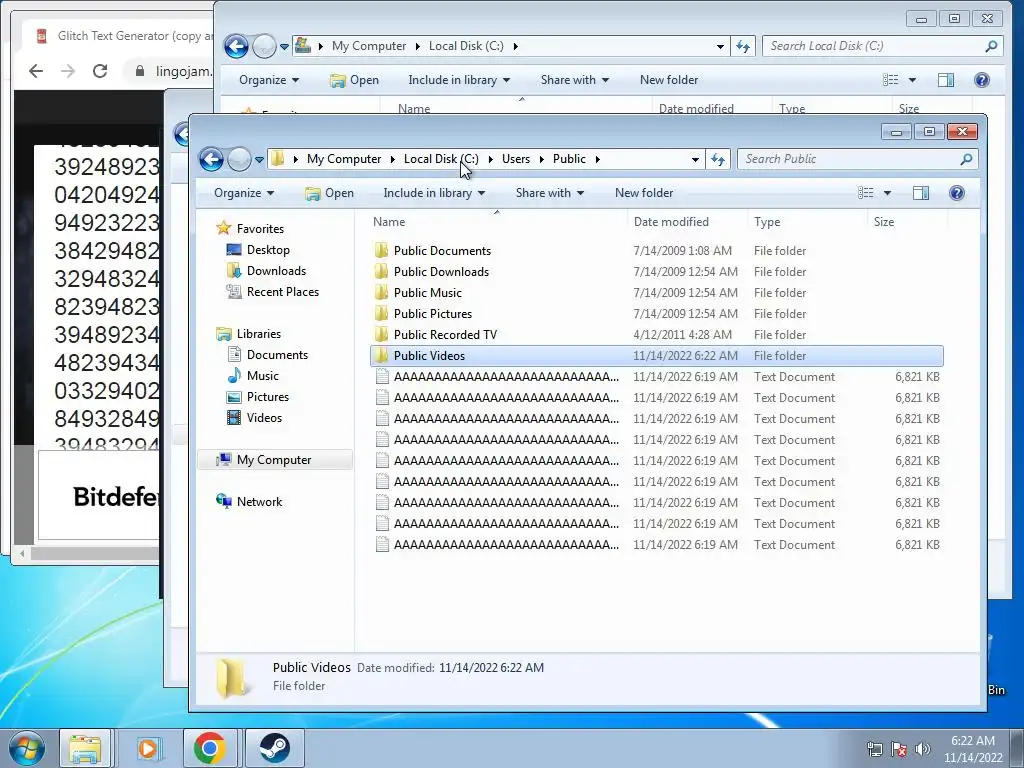This screenshot has width=1024, height=768.
Task: Select Favorites in the navigation pane
Action: pyautogui.click(x=260, y=229)
